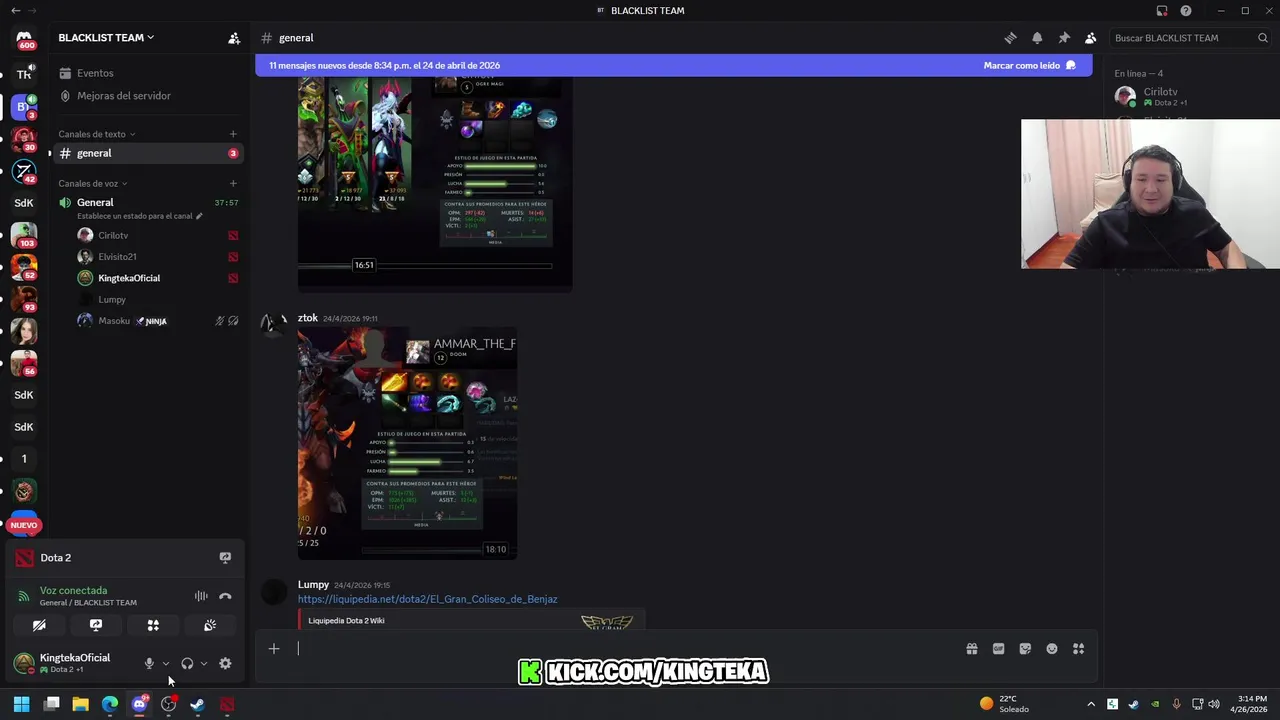1280x720 pixels.
Task: Open noise suppression waveform icon
Action: pyautogui.click(x=201, y=596)
